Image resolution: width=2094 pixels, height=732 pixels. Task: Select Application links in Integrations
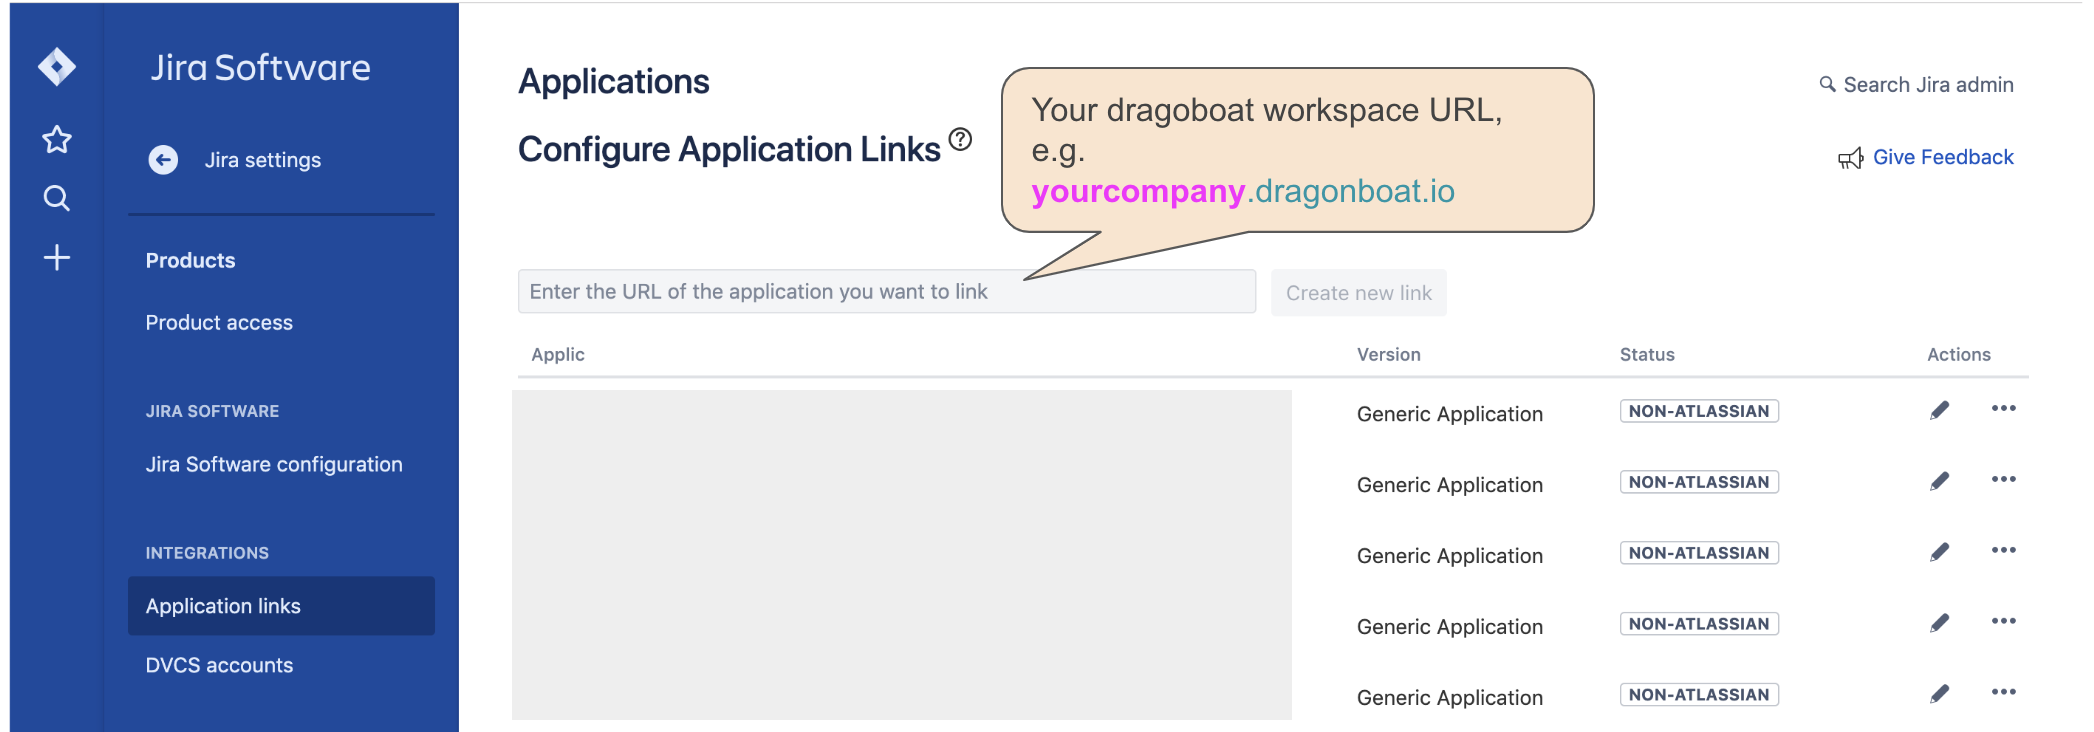[281, 606]
